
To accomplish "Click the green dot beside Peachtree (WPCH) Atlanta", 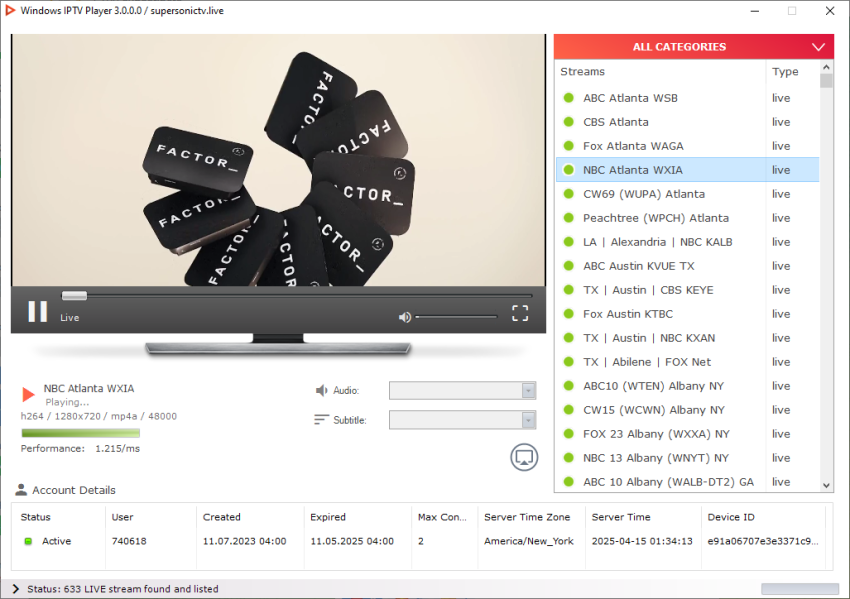I will (569, 218).
